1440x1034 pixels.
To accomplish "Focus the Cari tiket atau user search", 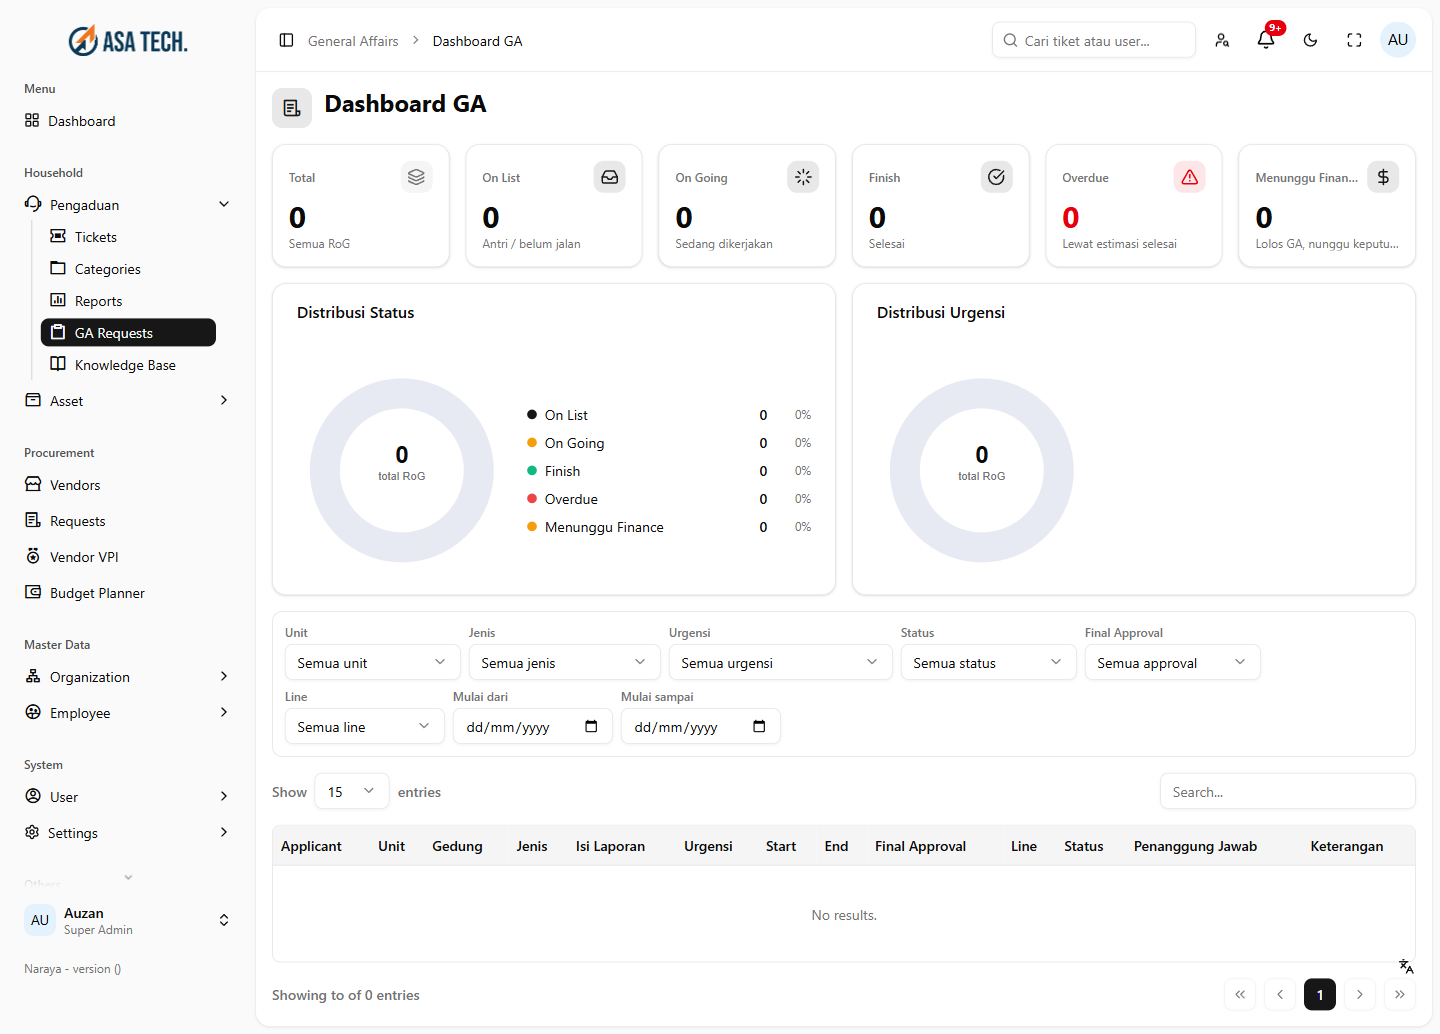I will click(1094, 41).
